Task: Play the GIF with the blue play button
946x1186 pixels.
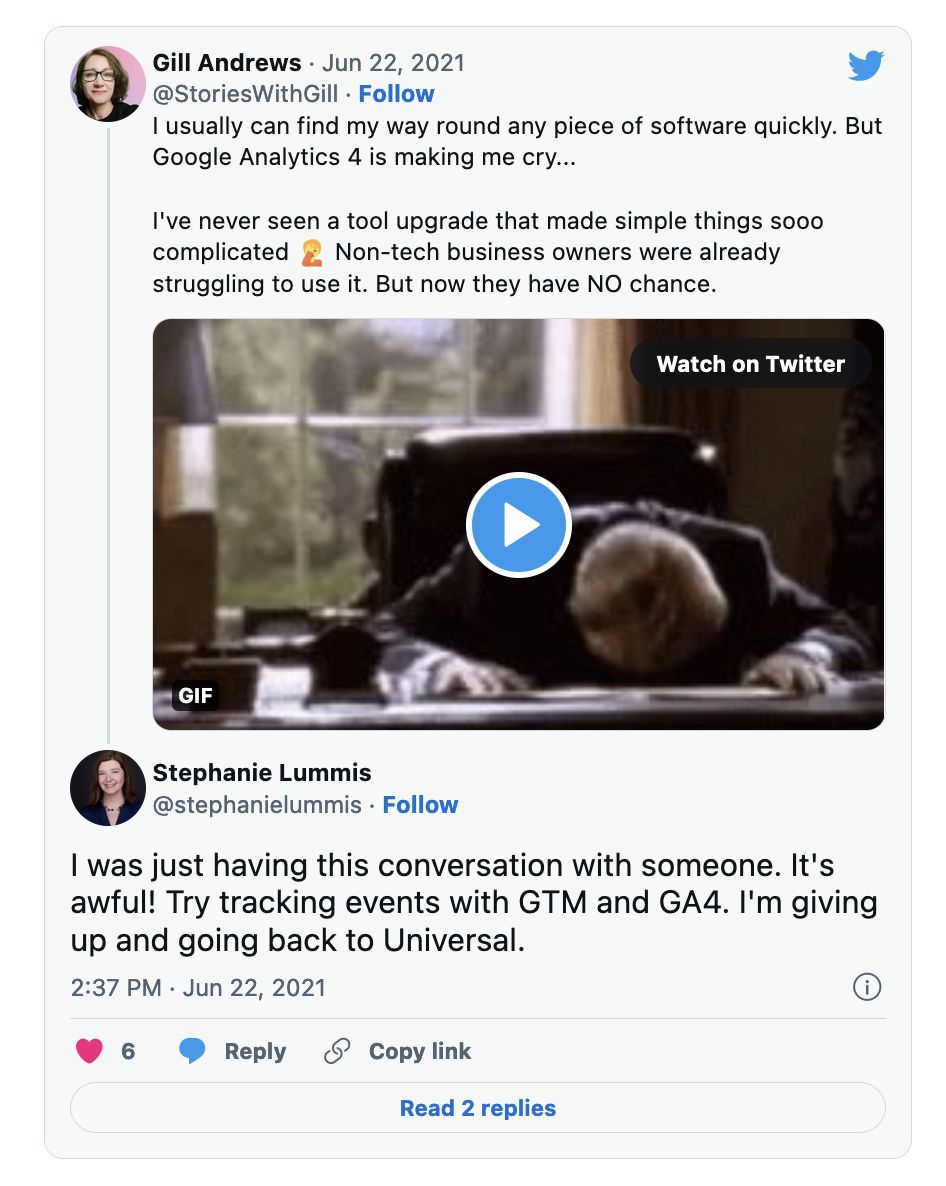Action: coord(518,525)
